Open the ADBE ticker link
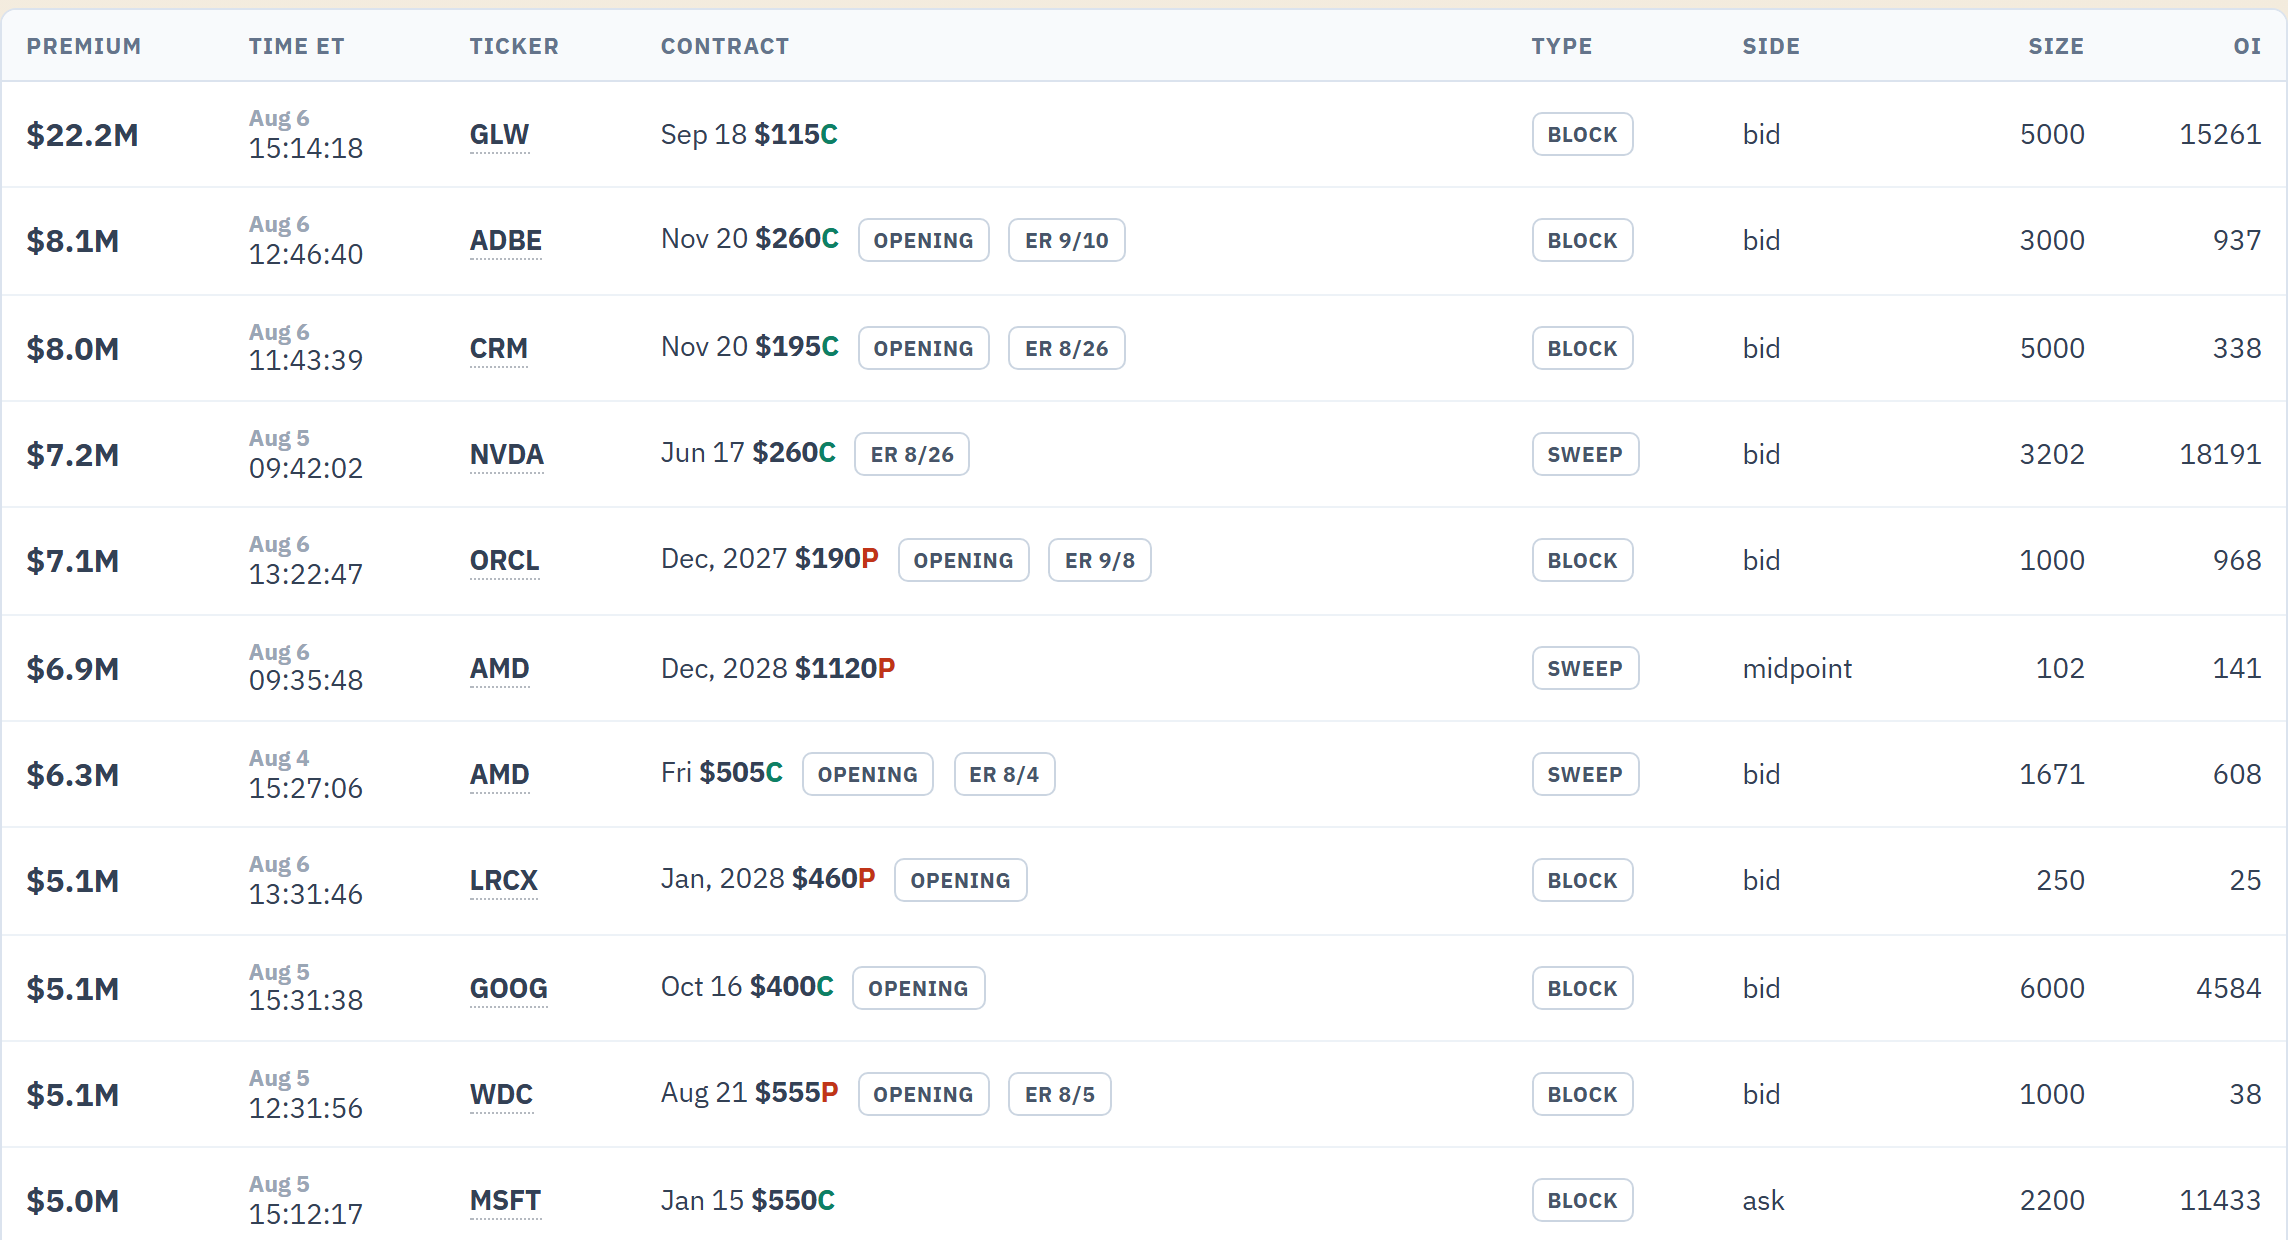 point(506,240)
